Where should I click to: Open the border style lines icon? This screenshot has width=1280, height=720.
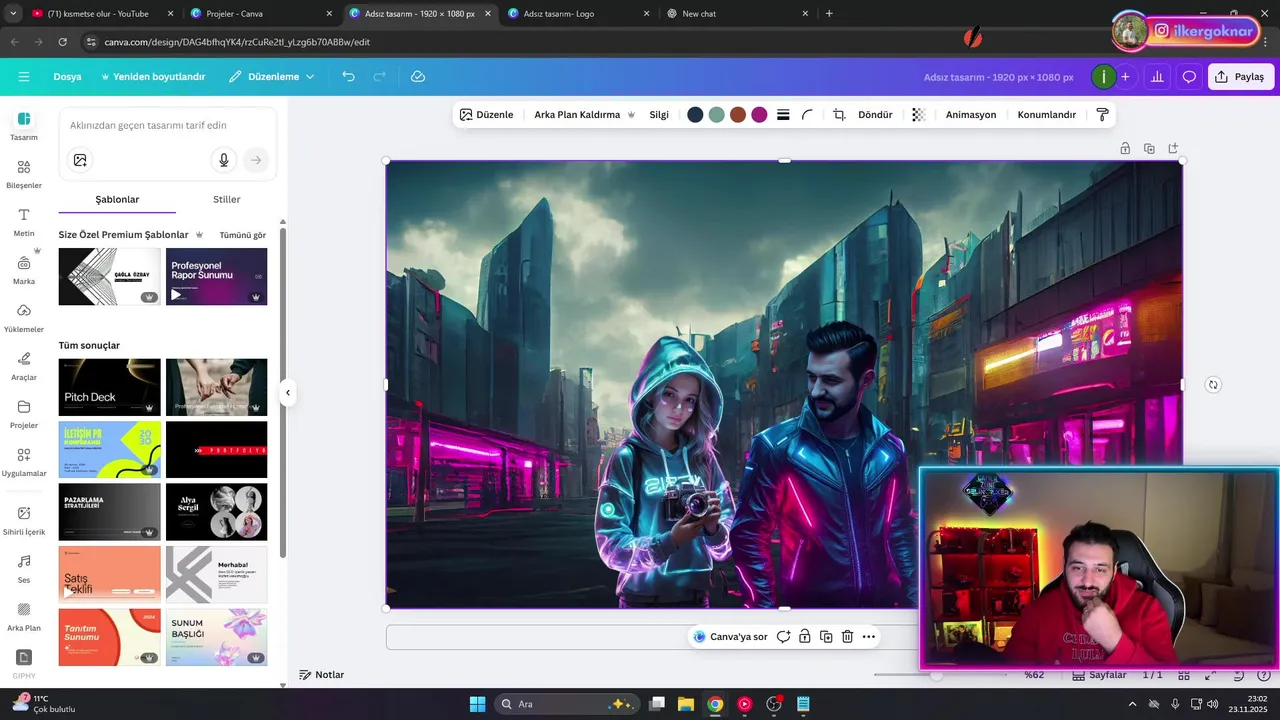click(783, 115)
